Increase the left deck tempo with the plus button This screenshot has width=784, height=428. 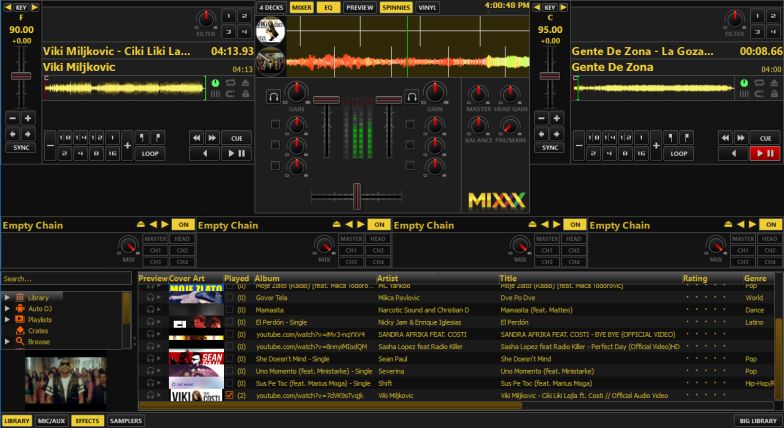click(x=28, y=118)
